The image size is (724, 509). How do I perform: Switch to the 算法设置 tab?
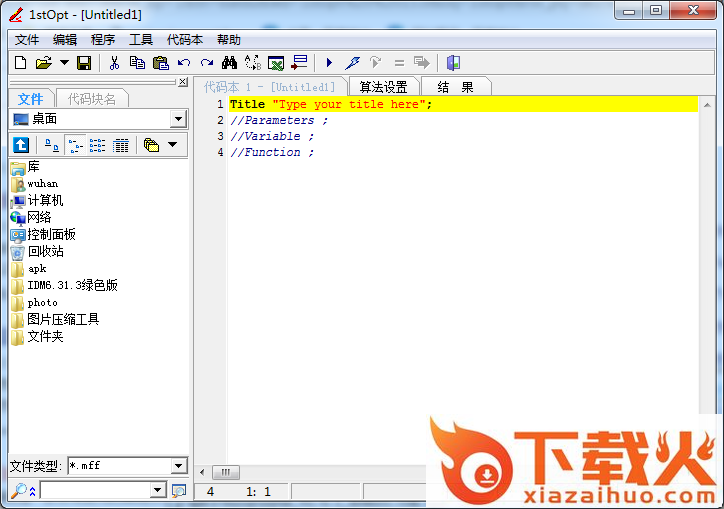click(384, 87)
